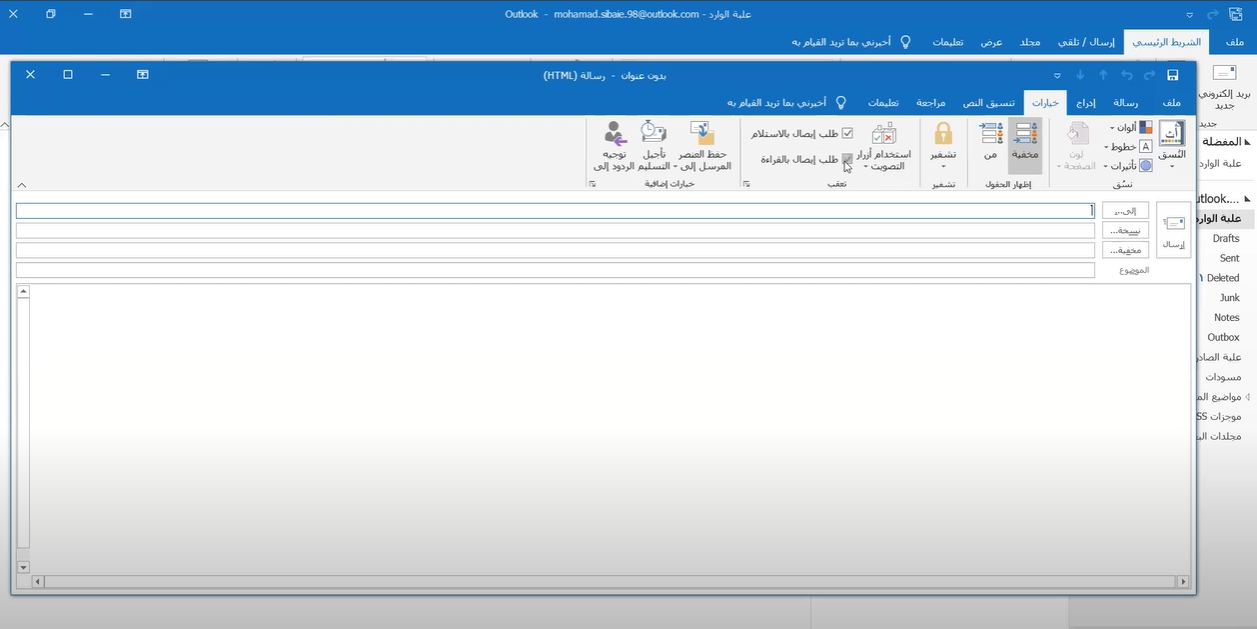Select the Junk folder in the sidebar
1257x629 pixels.
[x=1229, y=298]
